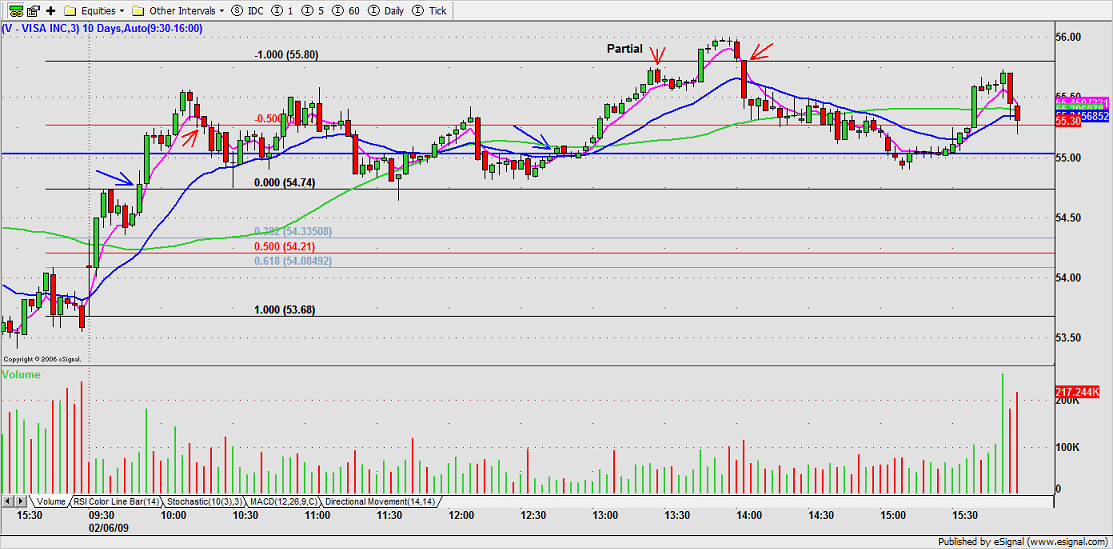
Task: Click the study tabs scroll-right arrow
Action: [x=22, y=501]
